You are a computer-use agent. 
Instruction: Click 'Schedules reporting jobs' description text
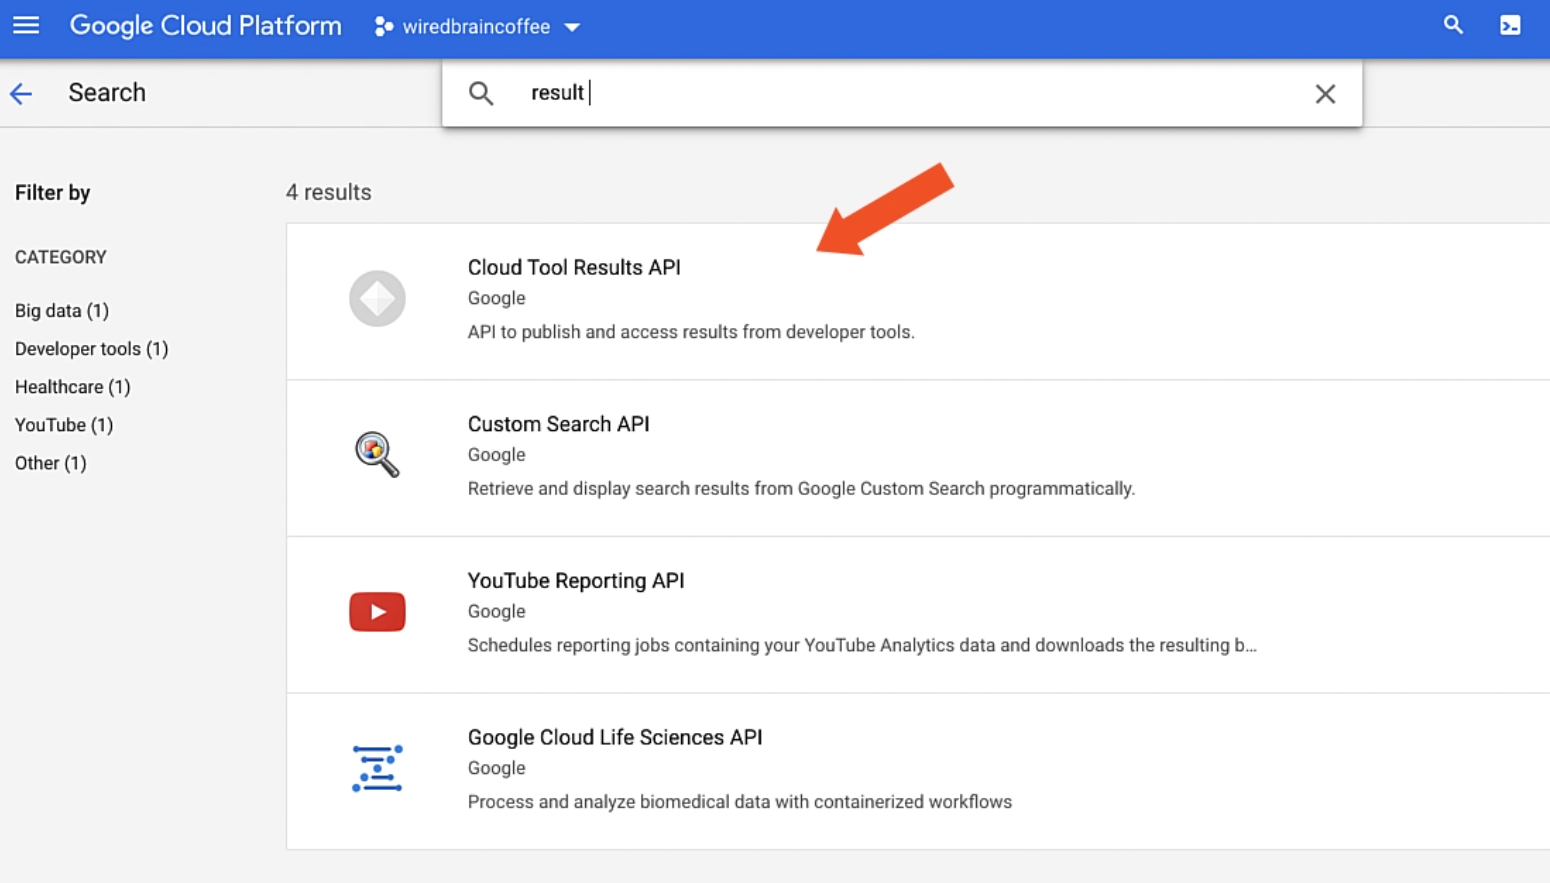[x=862, y=645]
